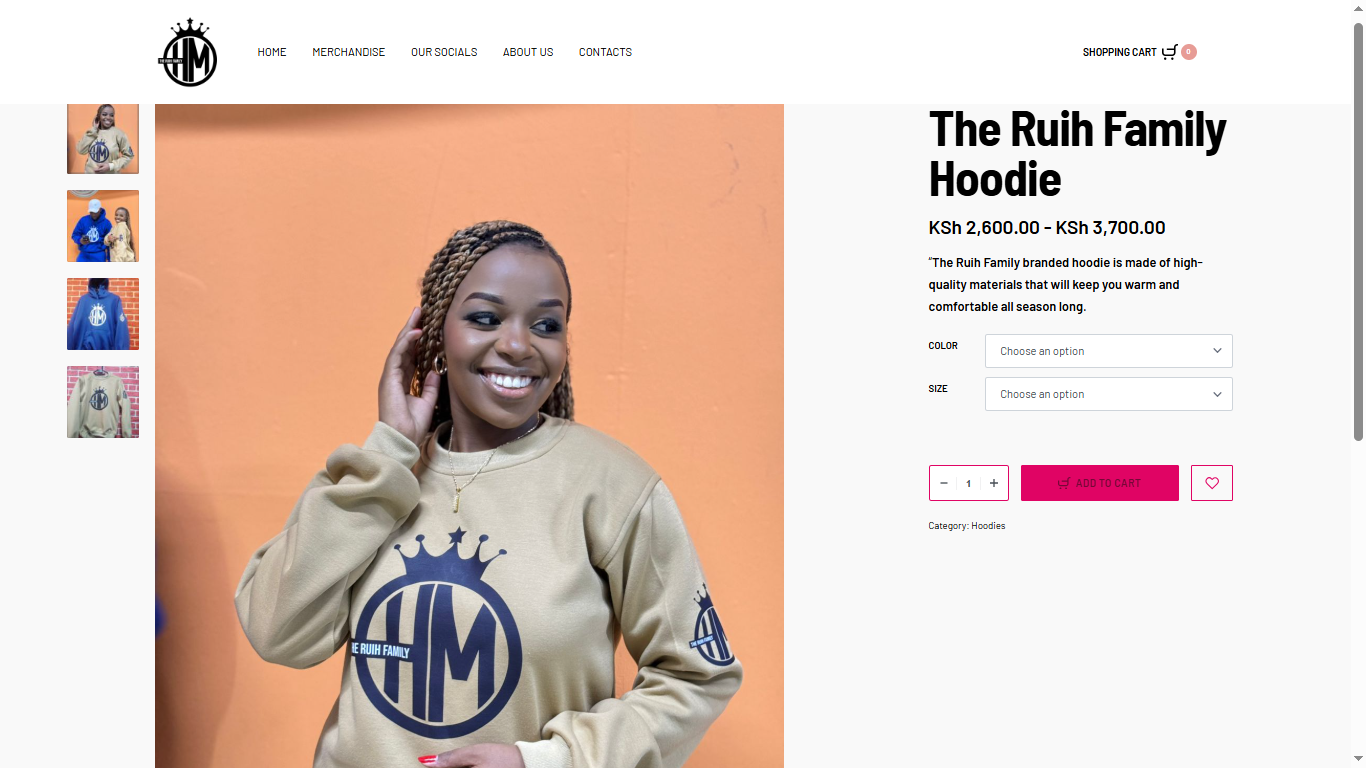Image resolution: width=1366 pixels, height=768 pixels.
Task: Increase quantity with plus button
Action: pyautogui.click(x=994, y=483)
